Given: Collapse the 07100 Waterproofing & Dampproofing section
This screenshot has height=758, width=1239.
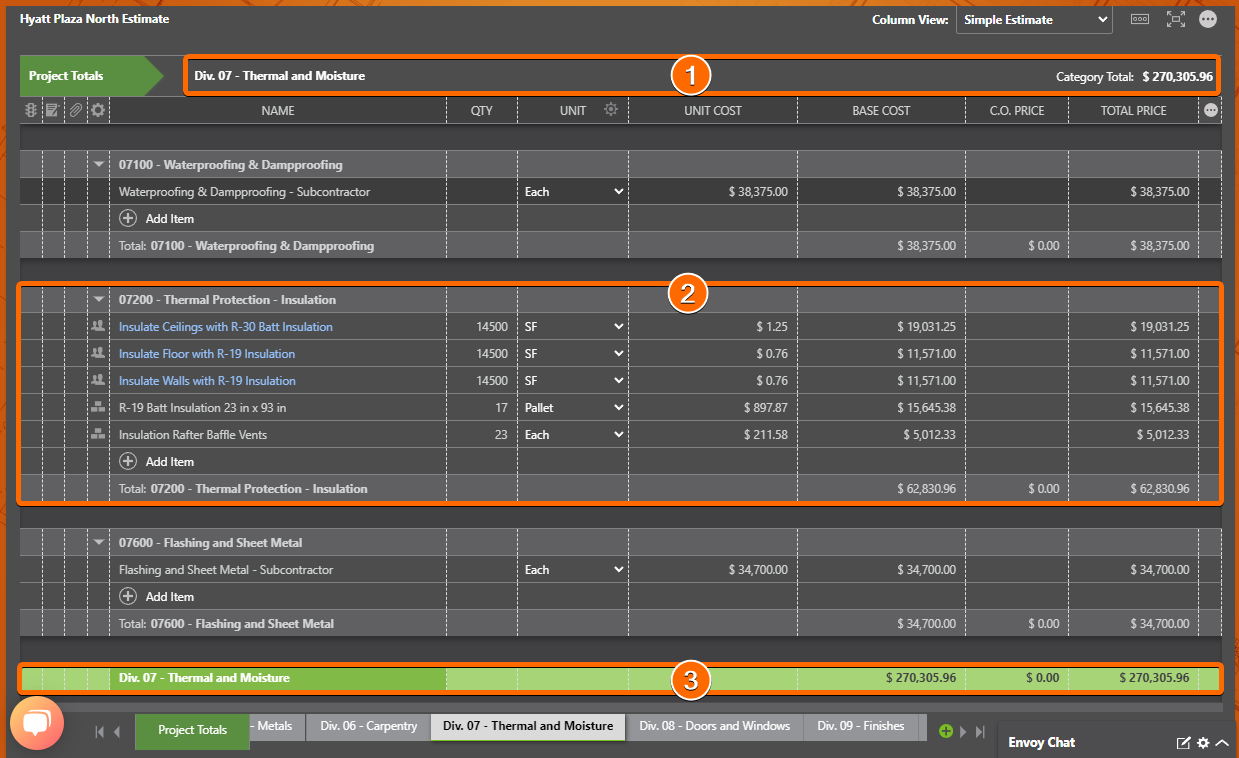Looking at the screenshot, I should 98,163.
